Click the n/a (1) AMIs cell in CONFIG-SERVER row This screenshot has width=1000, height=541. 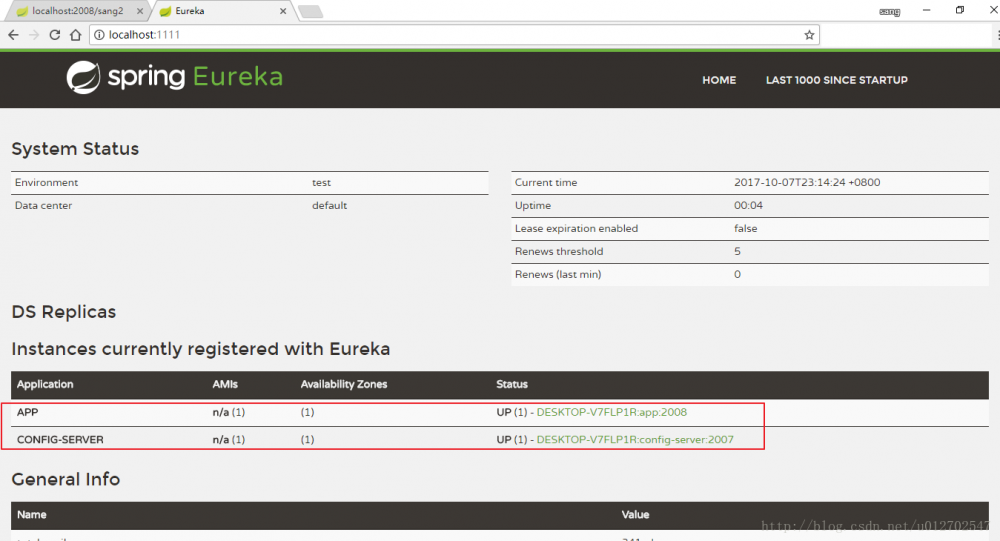pos(228,440)
